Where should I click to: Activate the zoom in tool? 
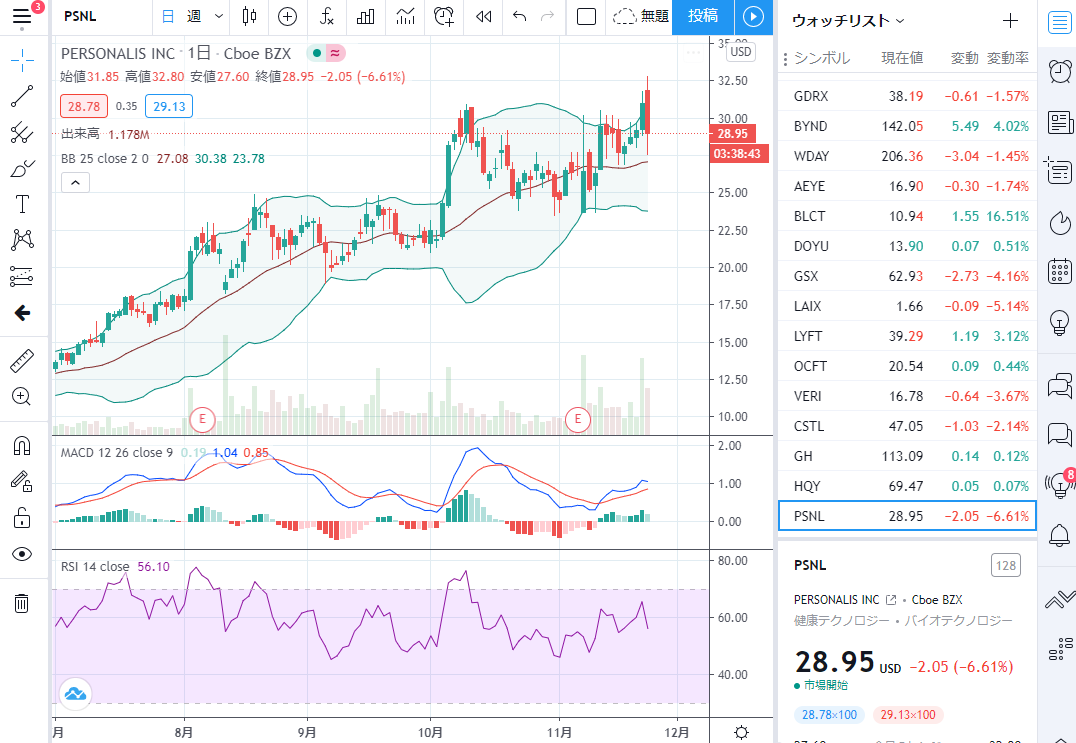(x=22, y=397)
